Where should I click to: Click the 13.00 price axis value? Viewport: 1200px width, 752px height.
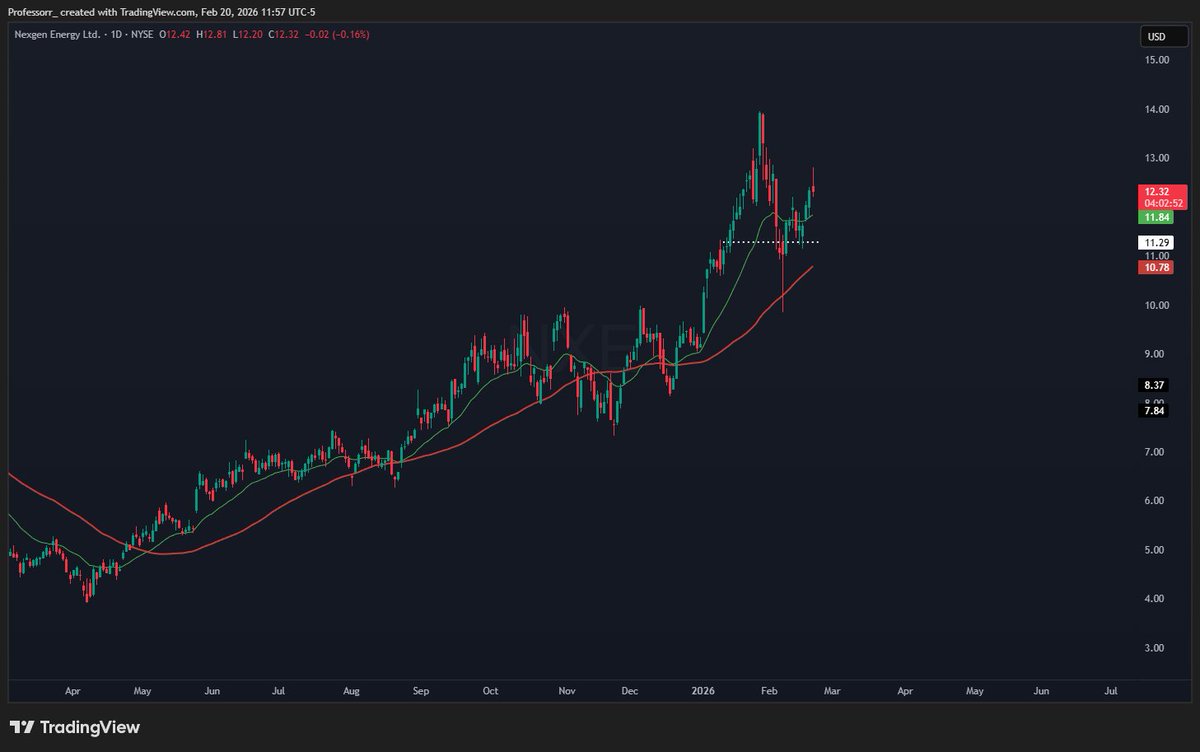[1156, 158]
